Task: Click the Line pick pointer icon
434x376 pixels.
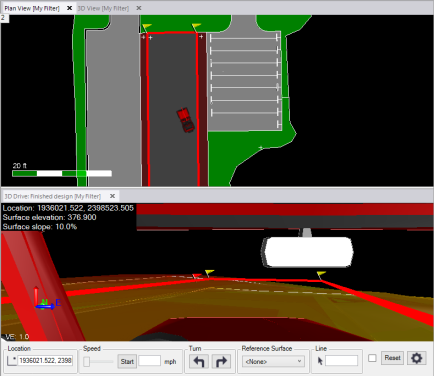Action: pos(320,361)
